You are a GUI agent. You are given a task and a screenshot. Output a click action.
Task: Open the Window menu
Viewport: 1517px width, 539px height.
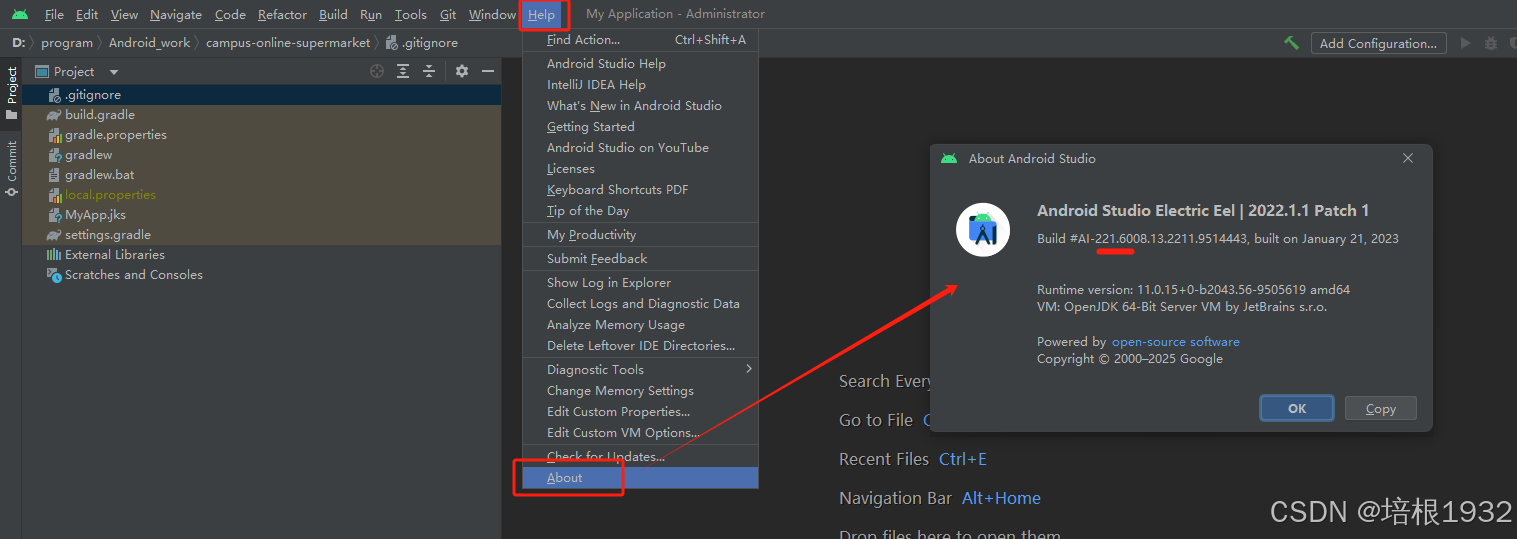(x=492, y=14)
